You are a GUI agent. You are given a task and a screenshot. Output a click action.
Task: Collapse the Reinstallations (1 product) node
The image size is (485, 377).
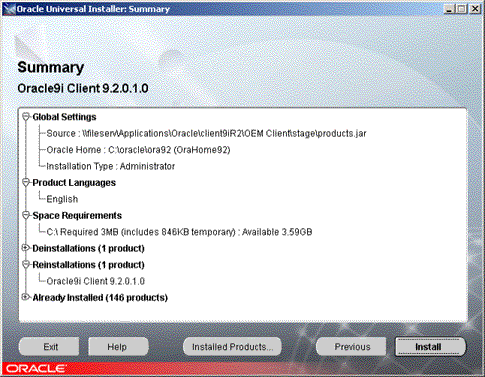pyautogui.click(x=26, y=265)
